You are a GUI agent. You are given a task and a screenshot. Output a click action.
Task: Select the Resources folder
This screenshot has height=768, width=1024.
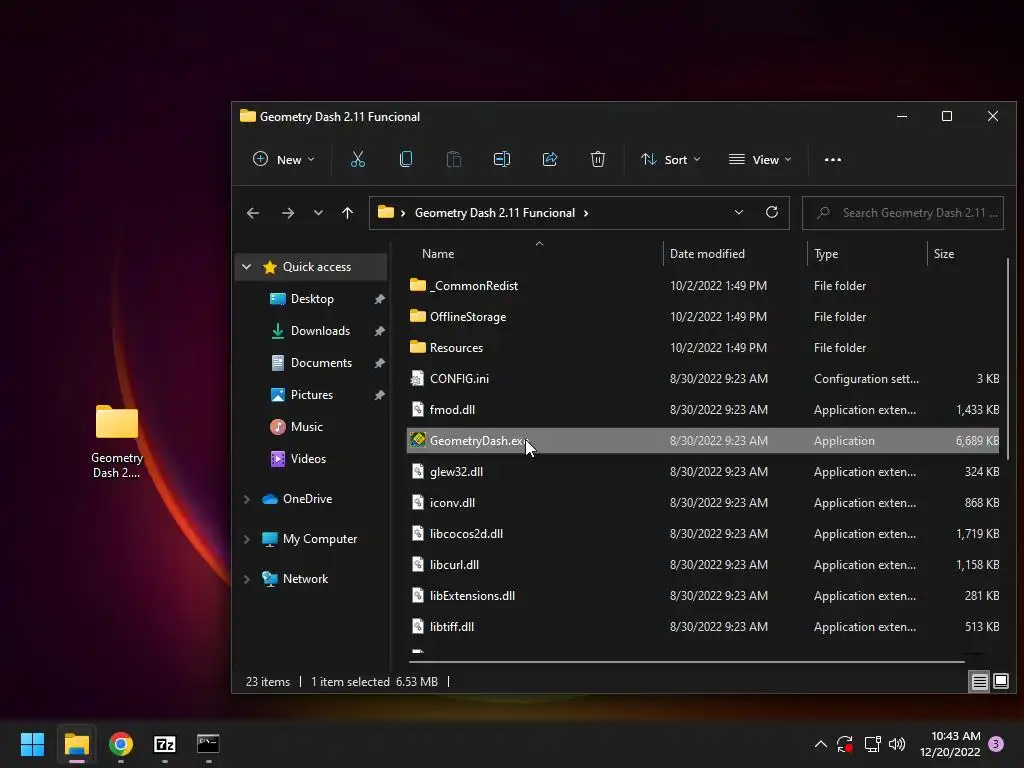coord(703,347)
